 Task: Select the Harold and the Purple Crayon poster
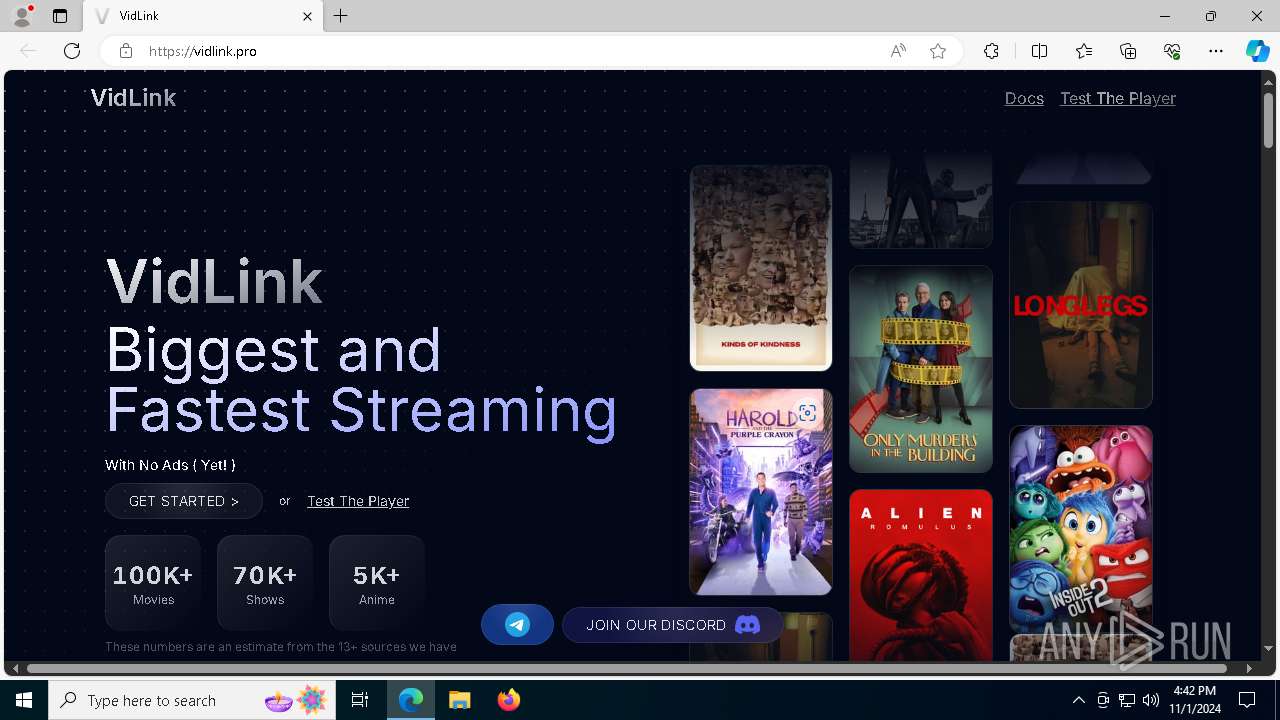pos(761,492)
